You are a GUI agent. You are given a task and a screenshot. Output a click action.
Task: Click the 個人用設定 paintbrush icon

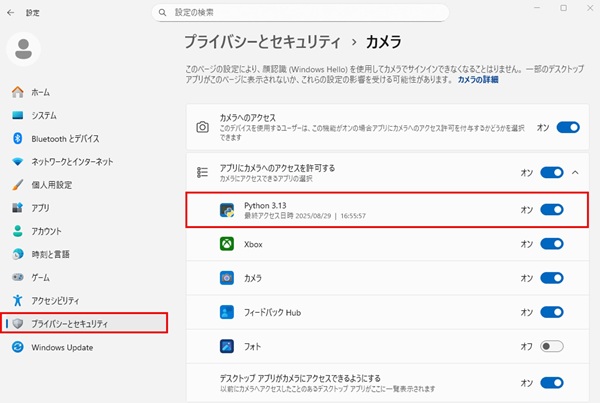point(18,184)
